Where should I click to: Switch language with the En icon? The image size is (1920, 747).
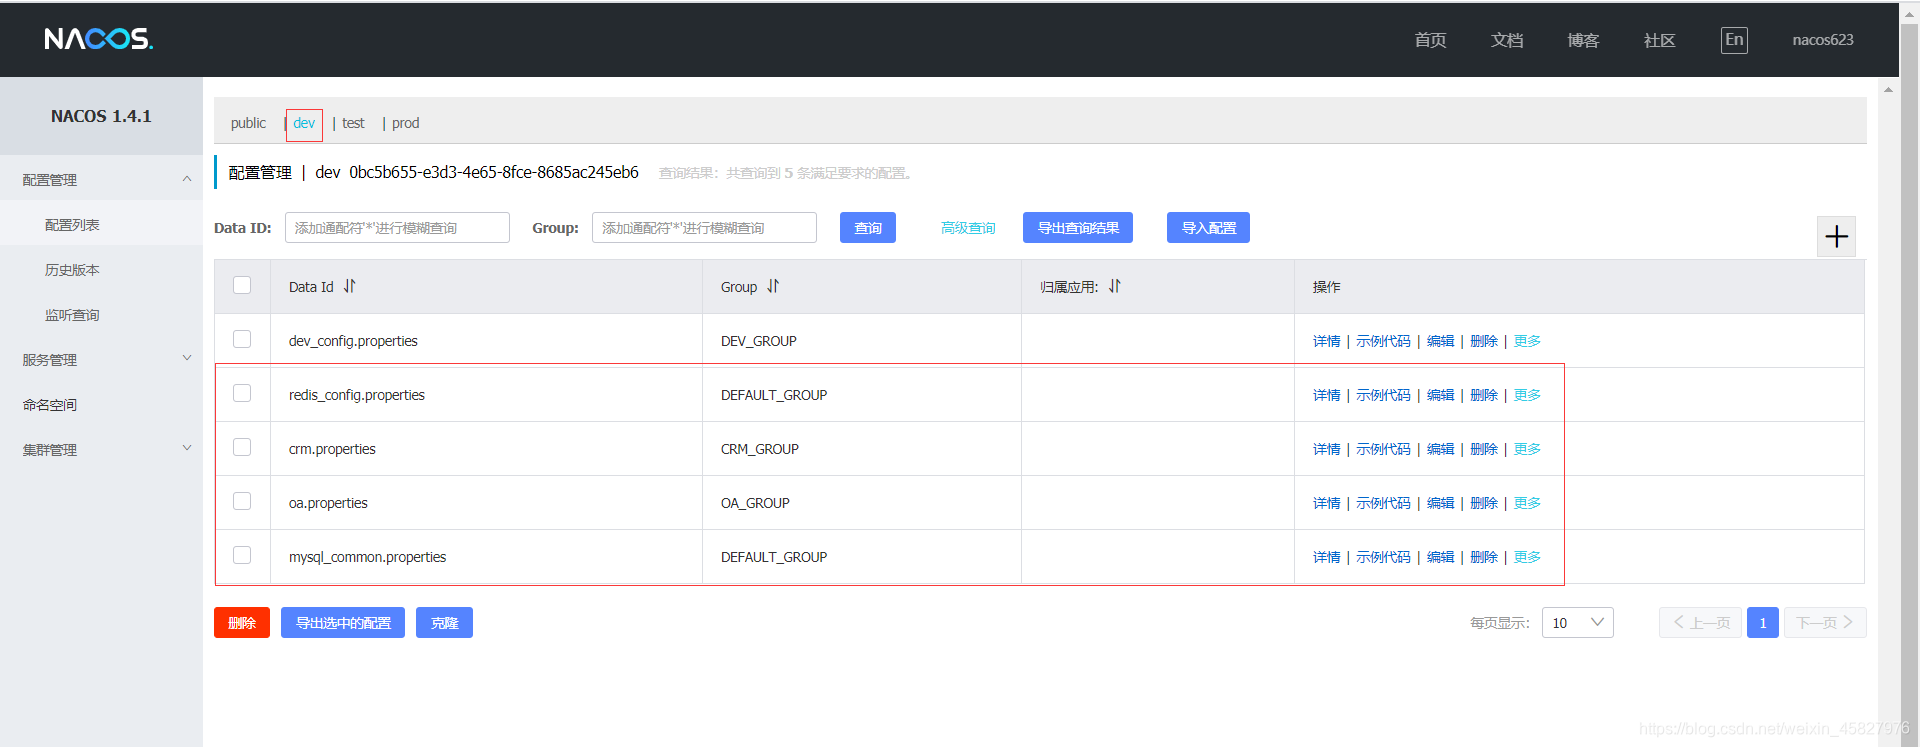click(x=1734, y=40)
